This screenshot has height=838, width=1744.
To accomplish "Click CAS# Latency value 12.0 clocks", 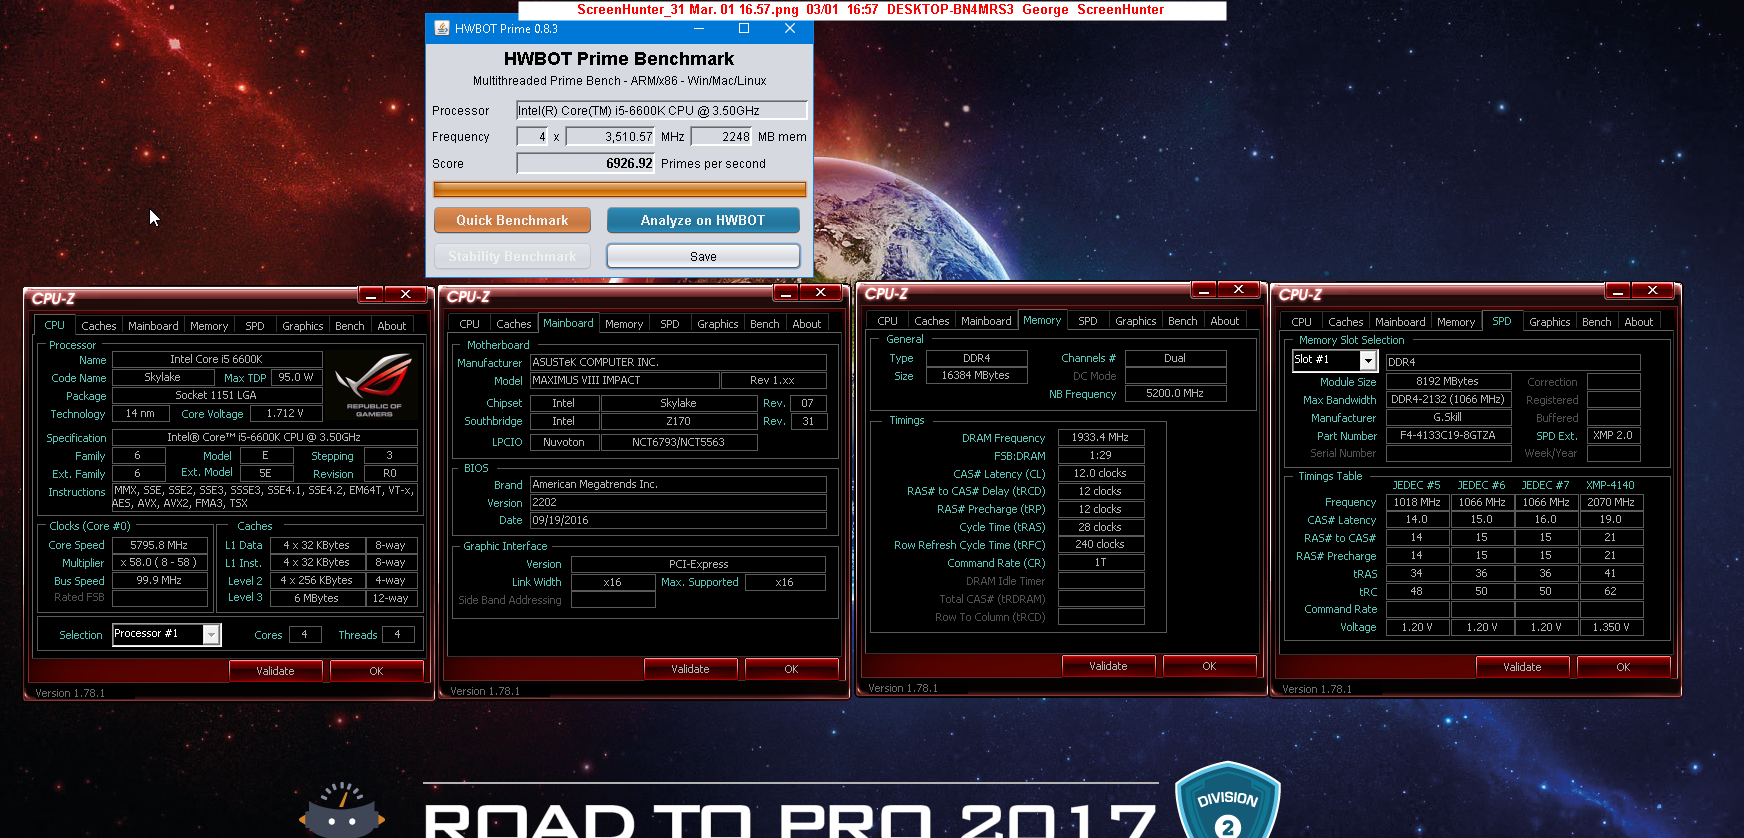I will (x=1100, y=473).
